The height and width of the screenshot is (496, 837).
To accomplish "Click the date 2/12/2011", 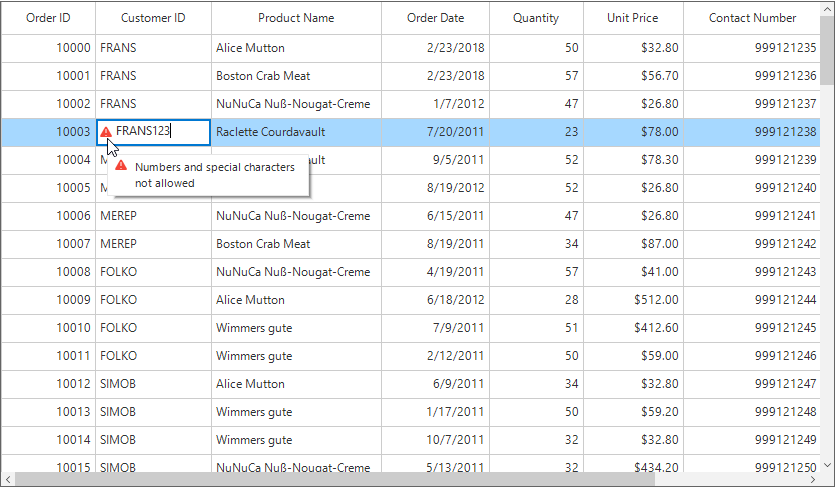I will pos(436,356).
